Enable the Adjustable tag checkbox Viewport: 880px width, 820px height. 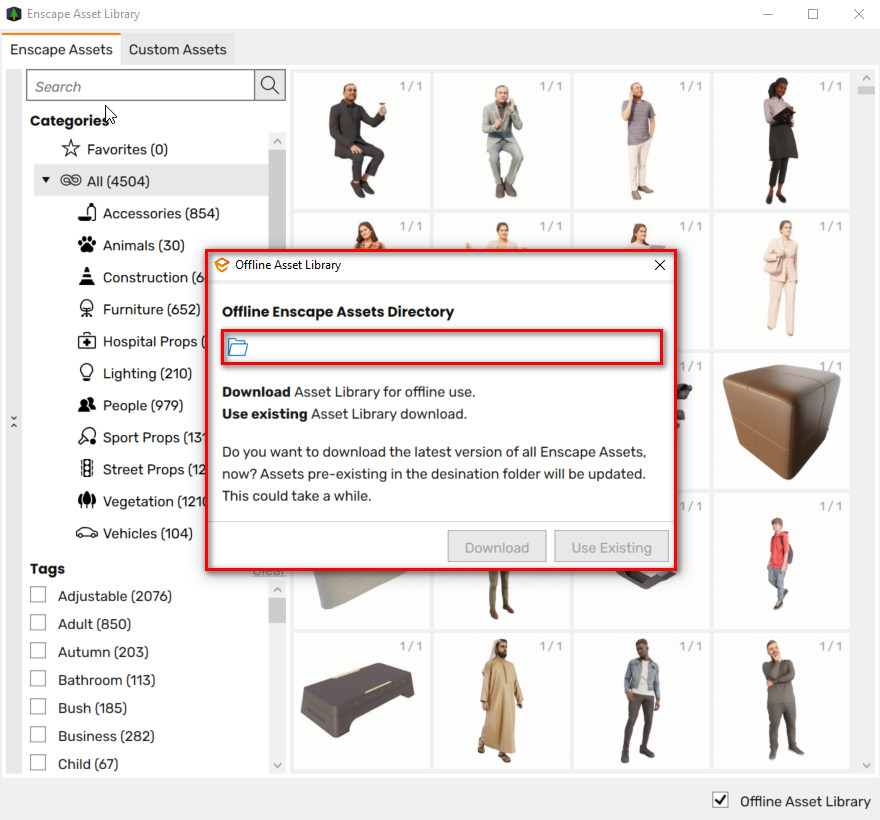[38, 595]
